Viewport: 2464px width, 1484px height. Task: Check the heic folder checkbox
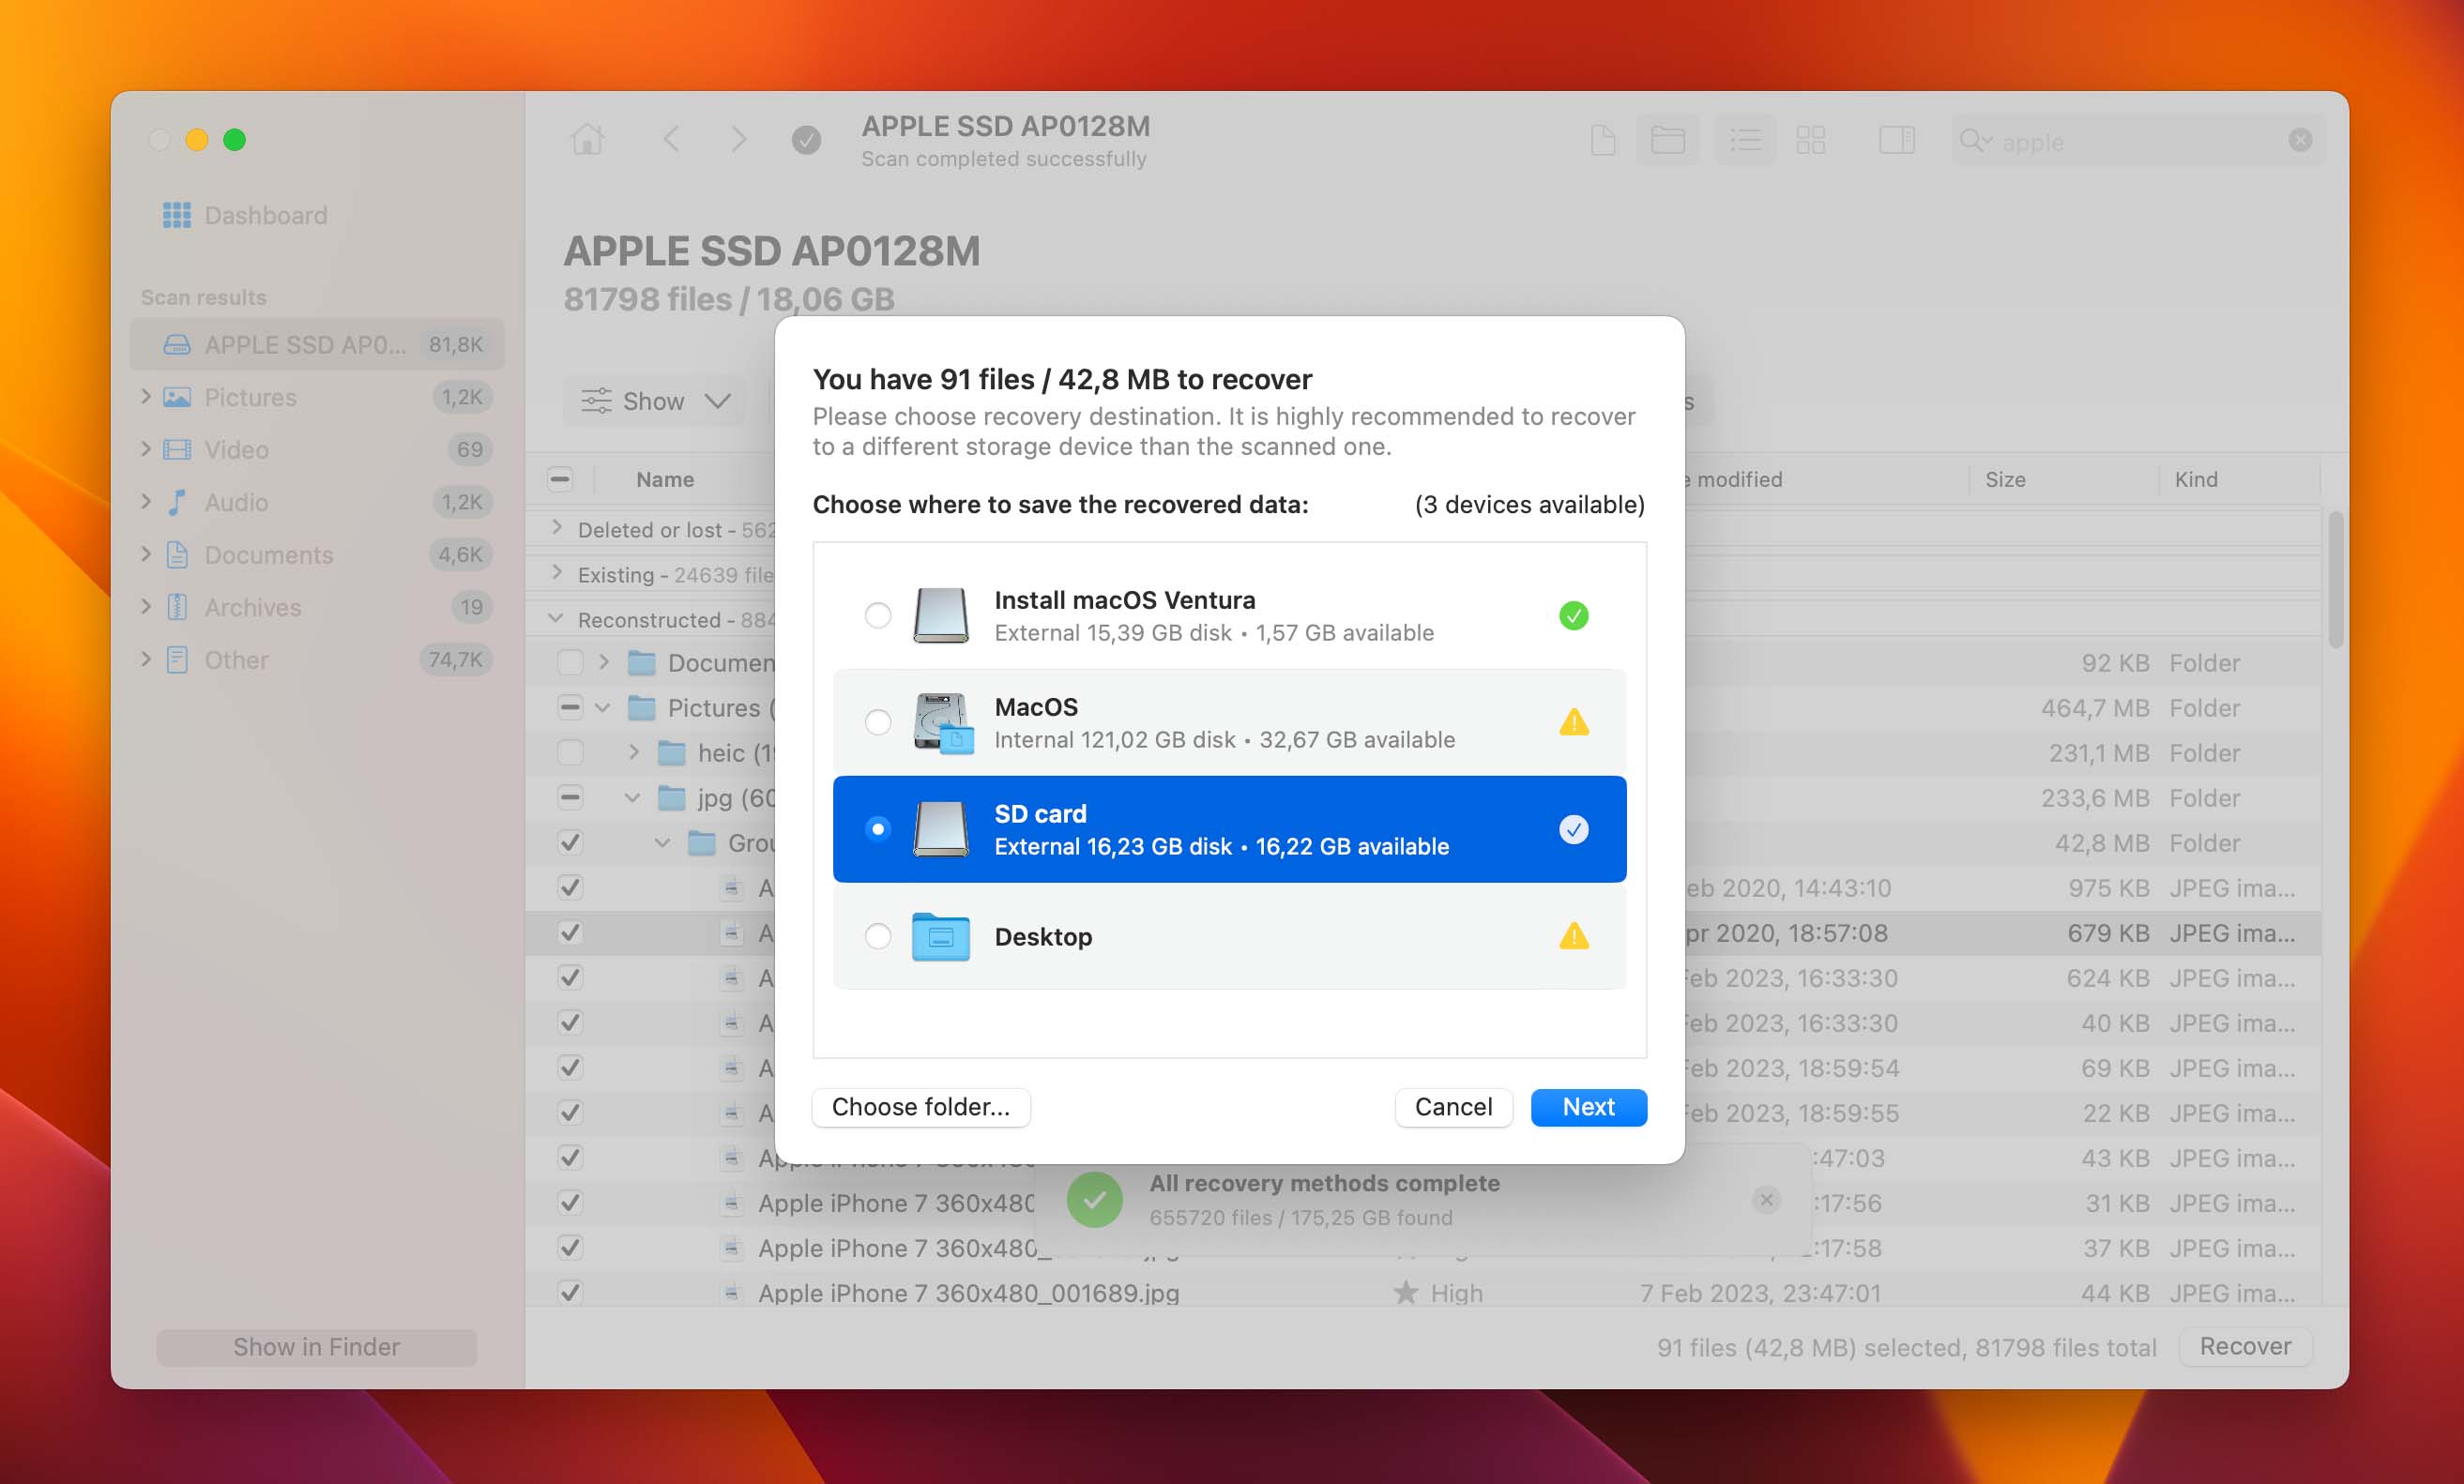click(x=570, y=752)
